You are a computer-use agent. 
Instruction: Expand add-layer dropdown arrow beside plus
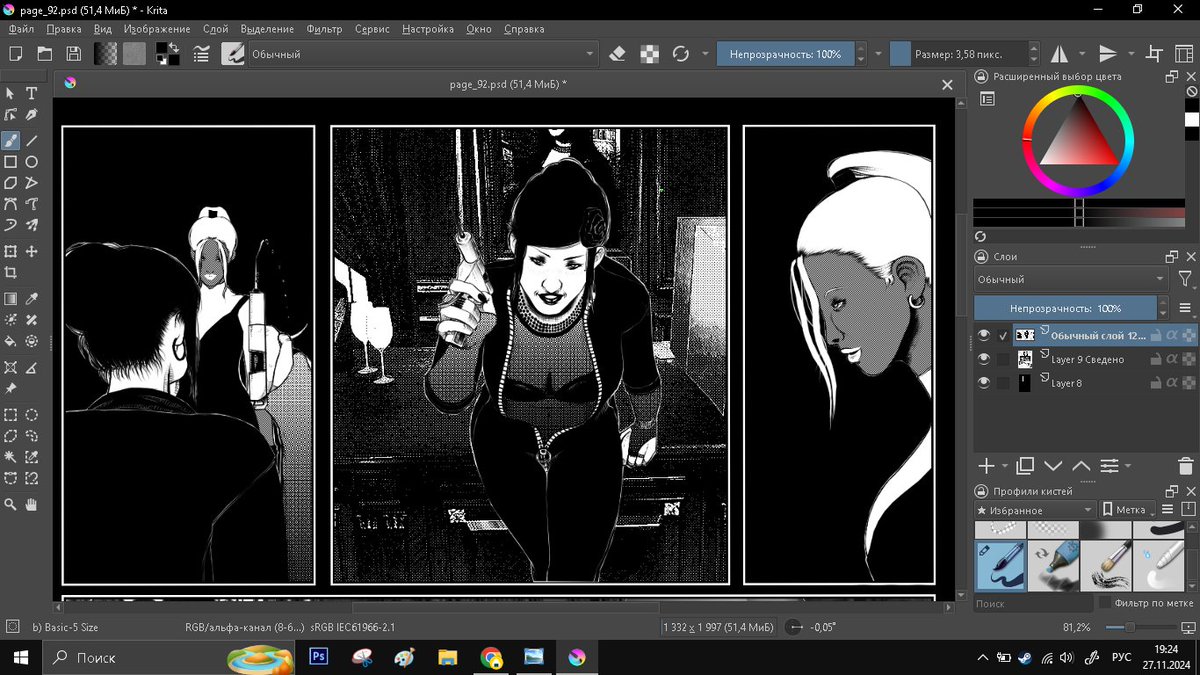click(x=1004, y=466)
